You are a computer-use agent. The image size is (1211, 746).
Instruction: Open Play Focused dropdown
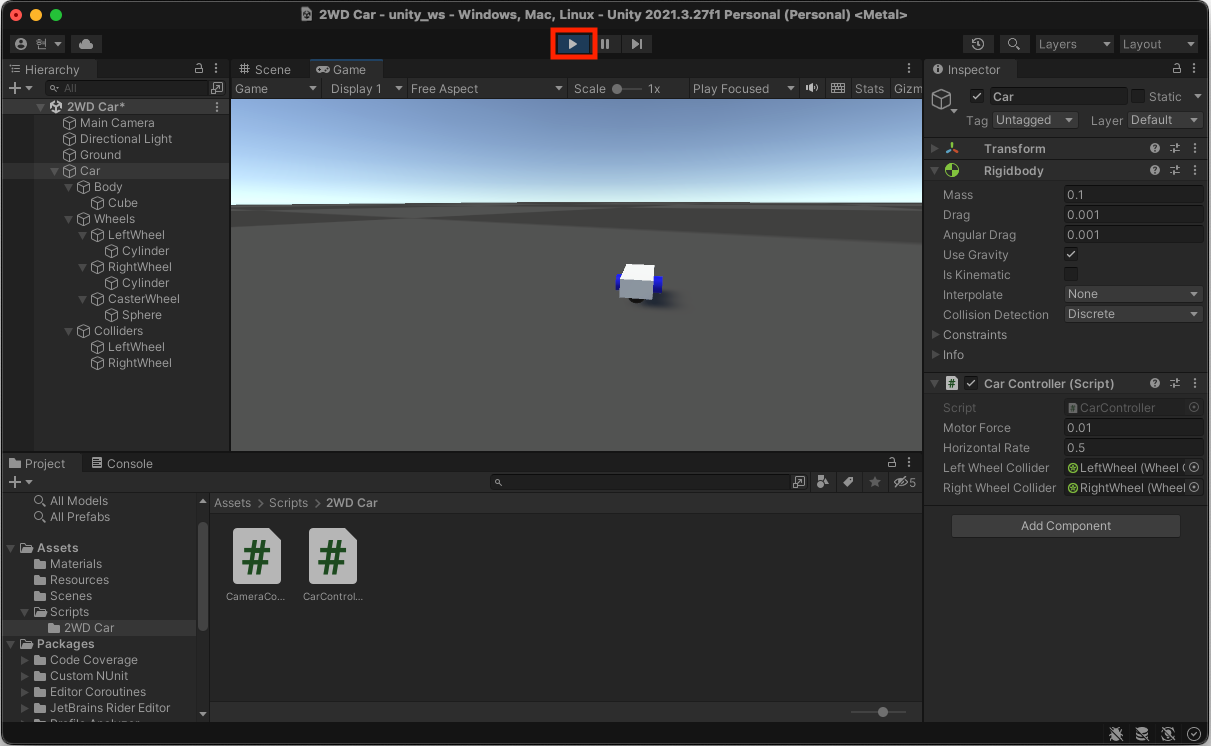tap(743, 88)
